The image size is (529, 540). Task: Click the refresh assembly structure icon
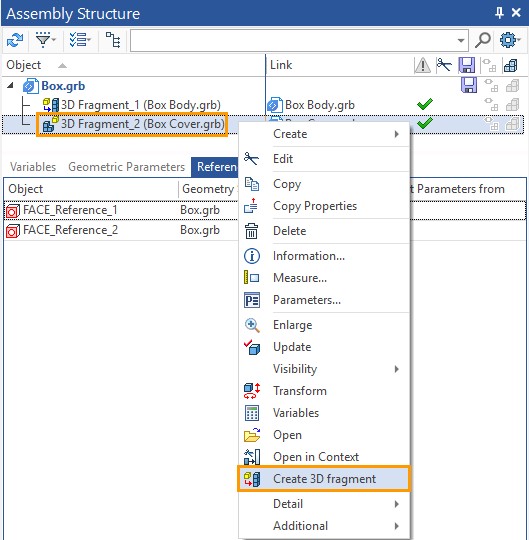click(x=15, y=41)
